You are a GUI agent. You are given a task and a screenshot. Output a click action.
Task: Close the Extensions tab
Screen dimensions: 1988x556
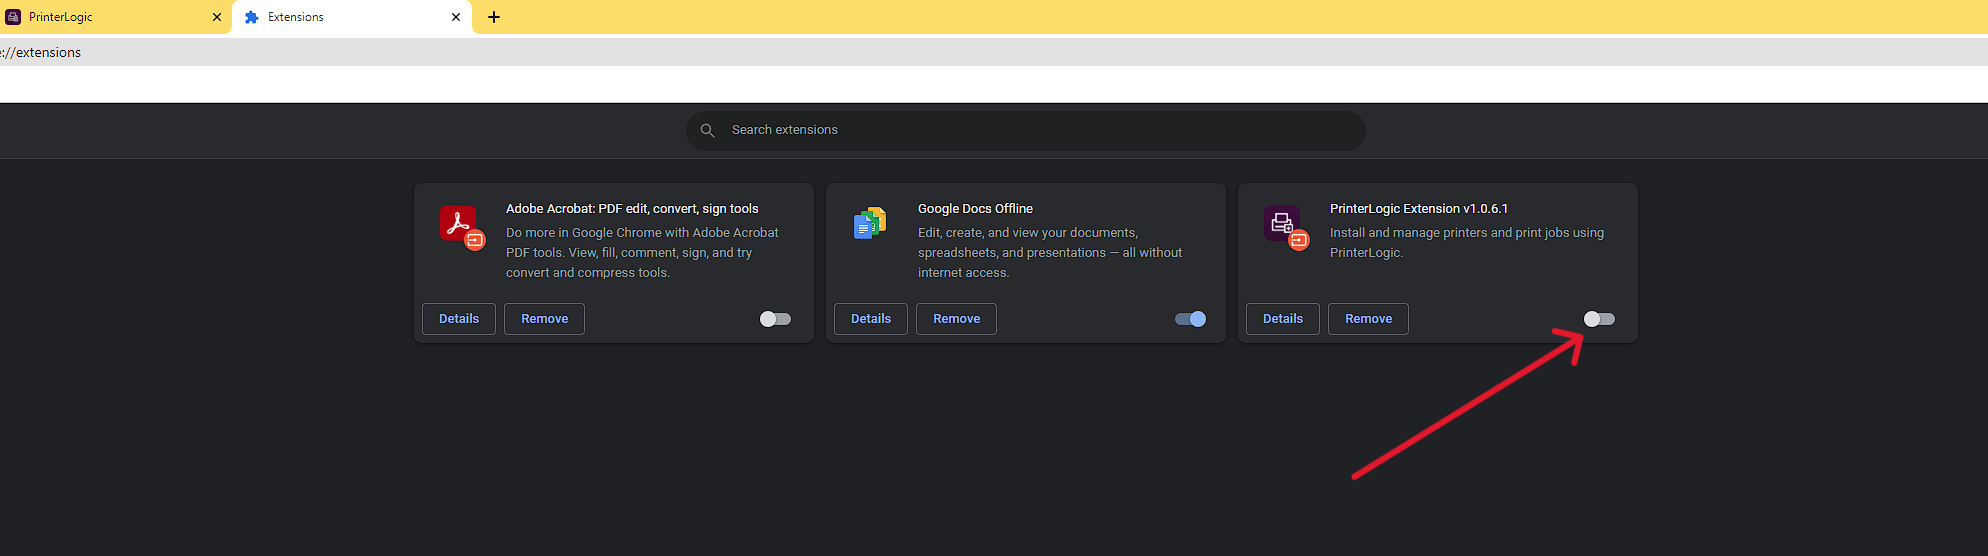pos(456,17)
